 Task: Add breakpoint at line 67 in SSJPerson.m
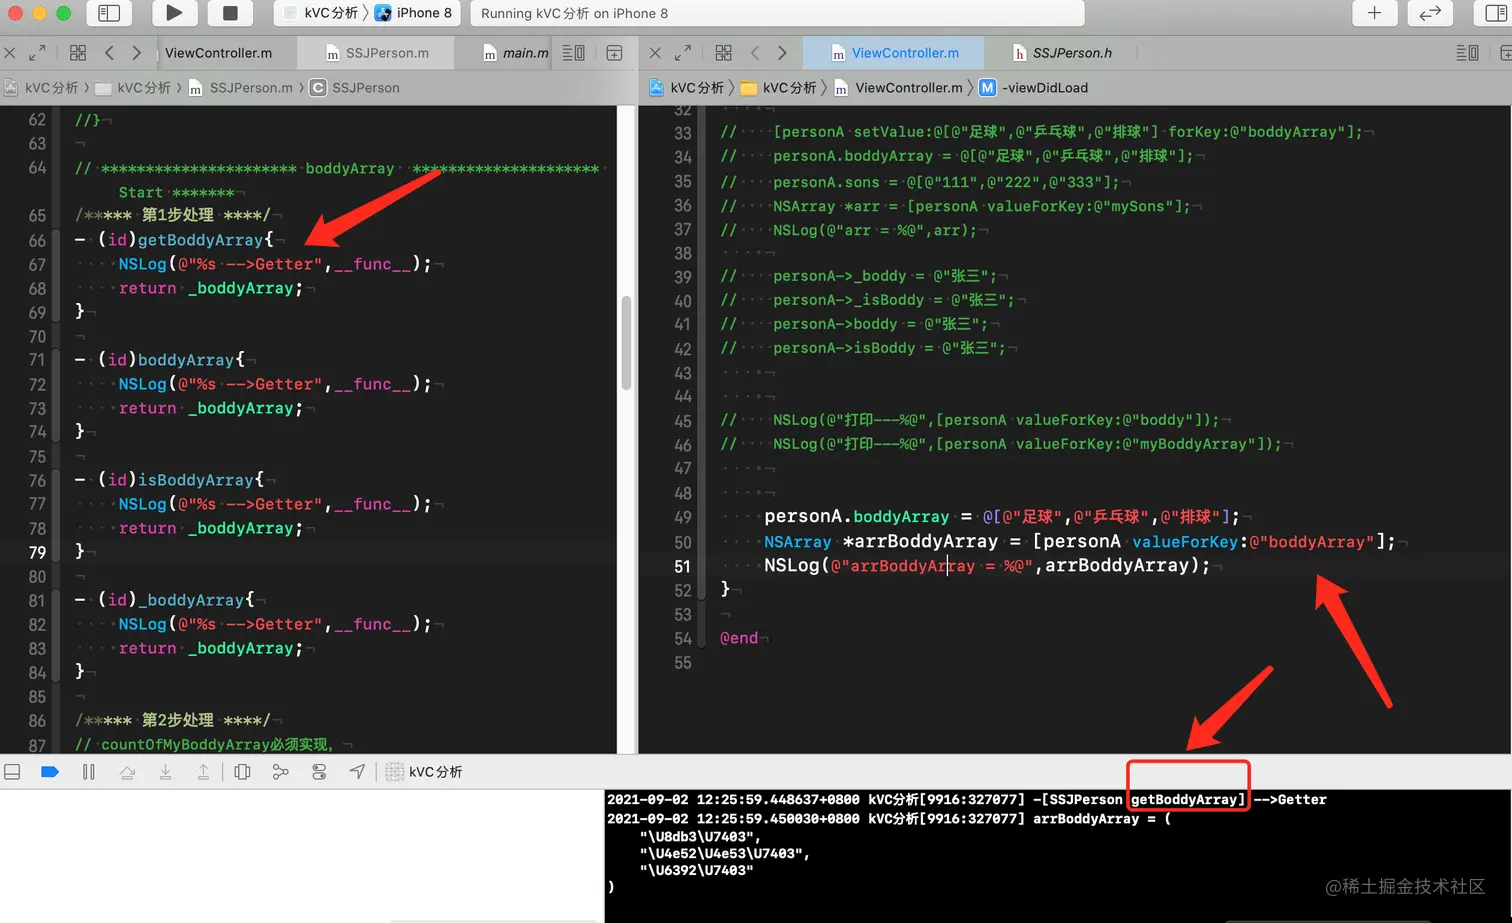pyautogui.click(x=37, y=264)
